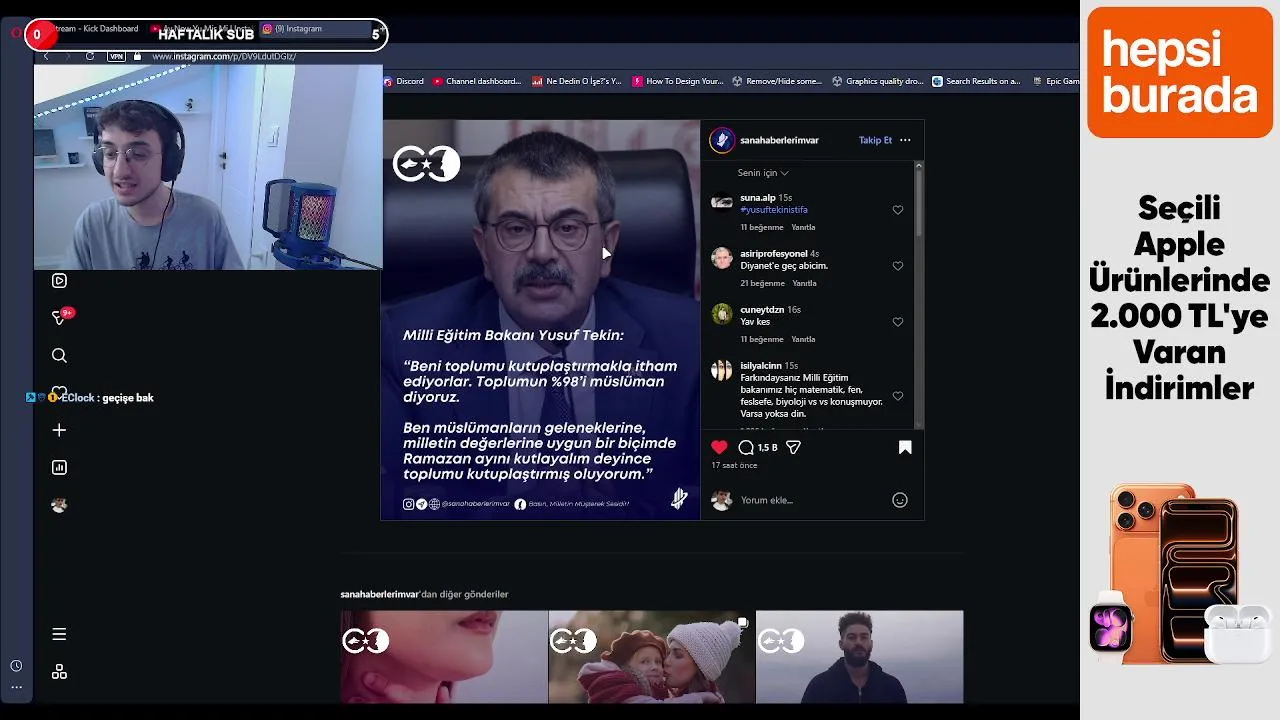
Task: Open the Instagram dashboard insights icon
Action: pos(59,467)
